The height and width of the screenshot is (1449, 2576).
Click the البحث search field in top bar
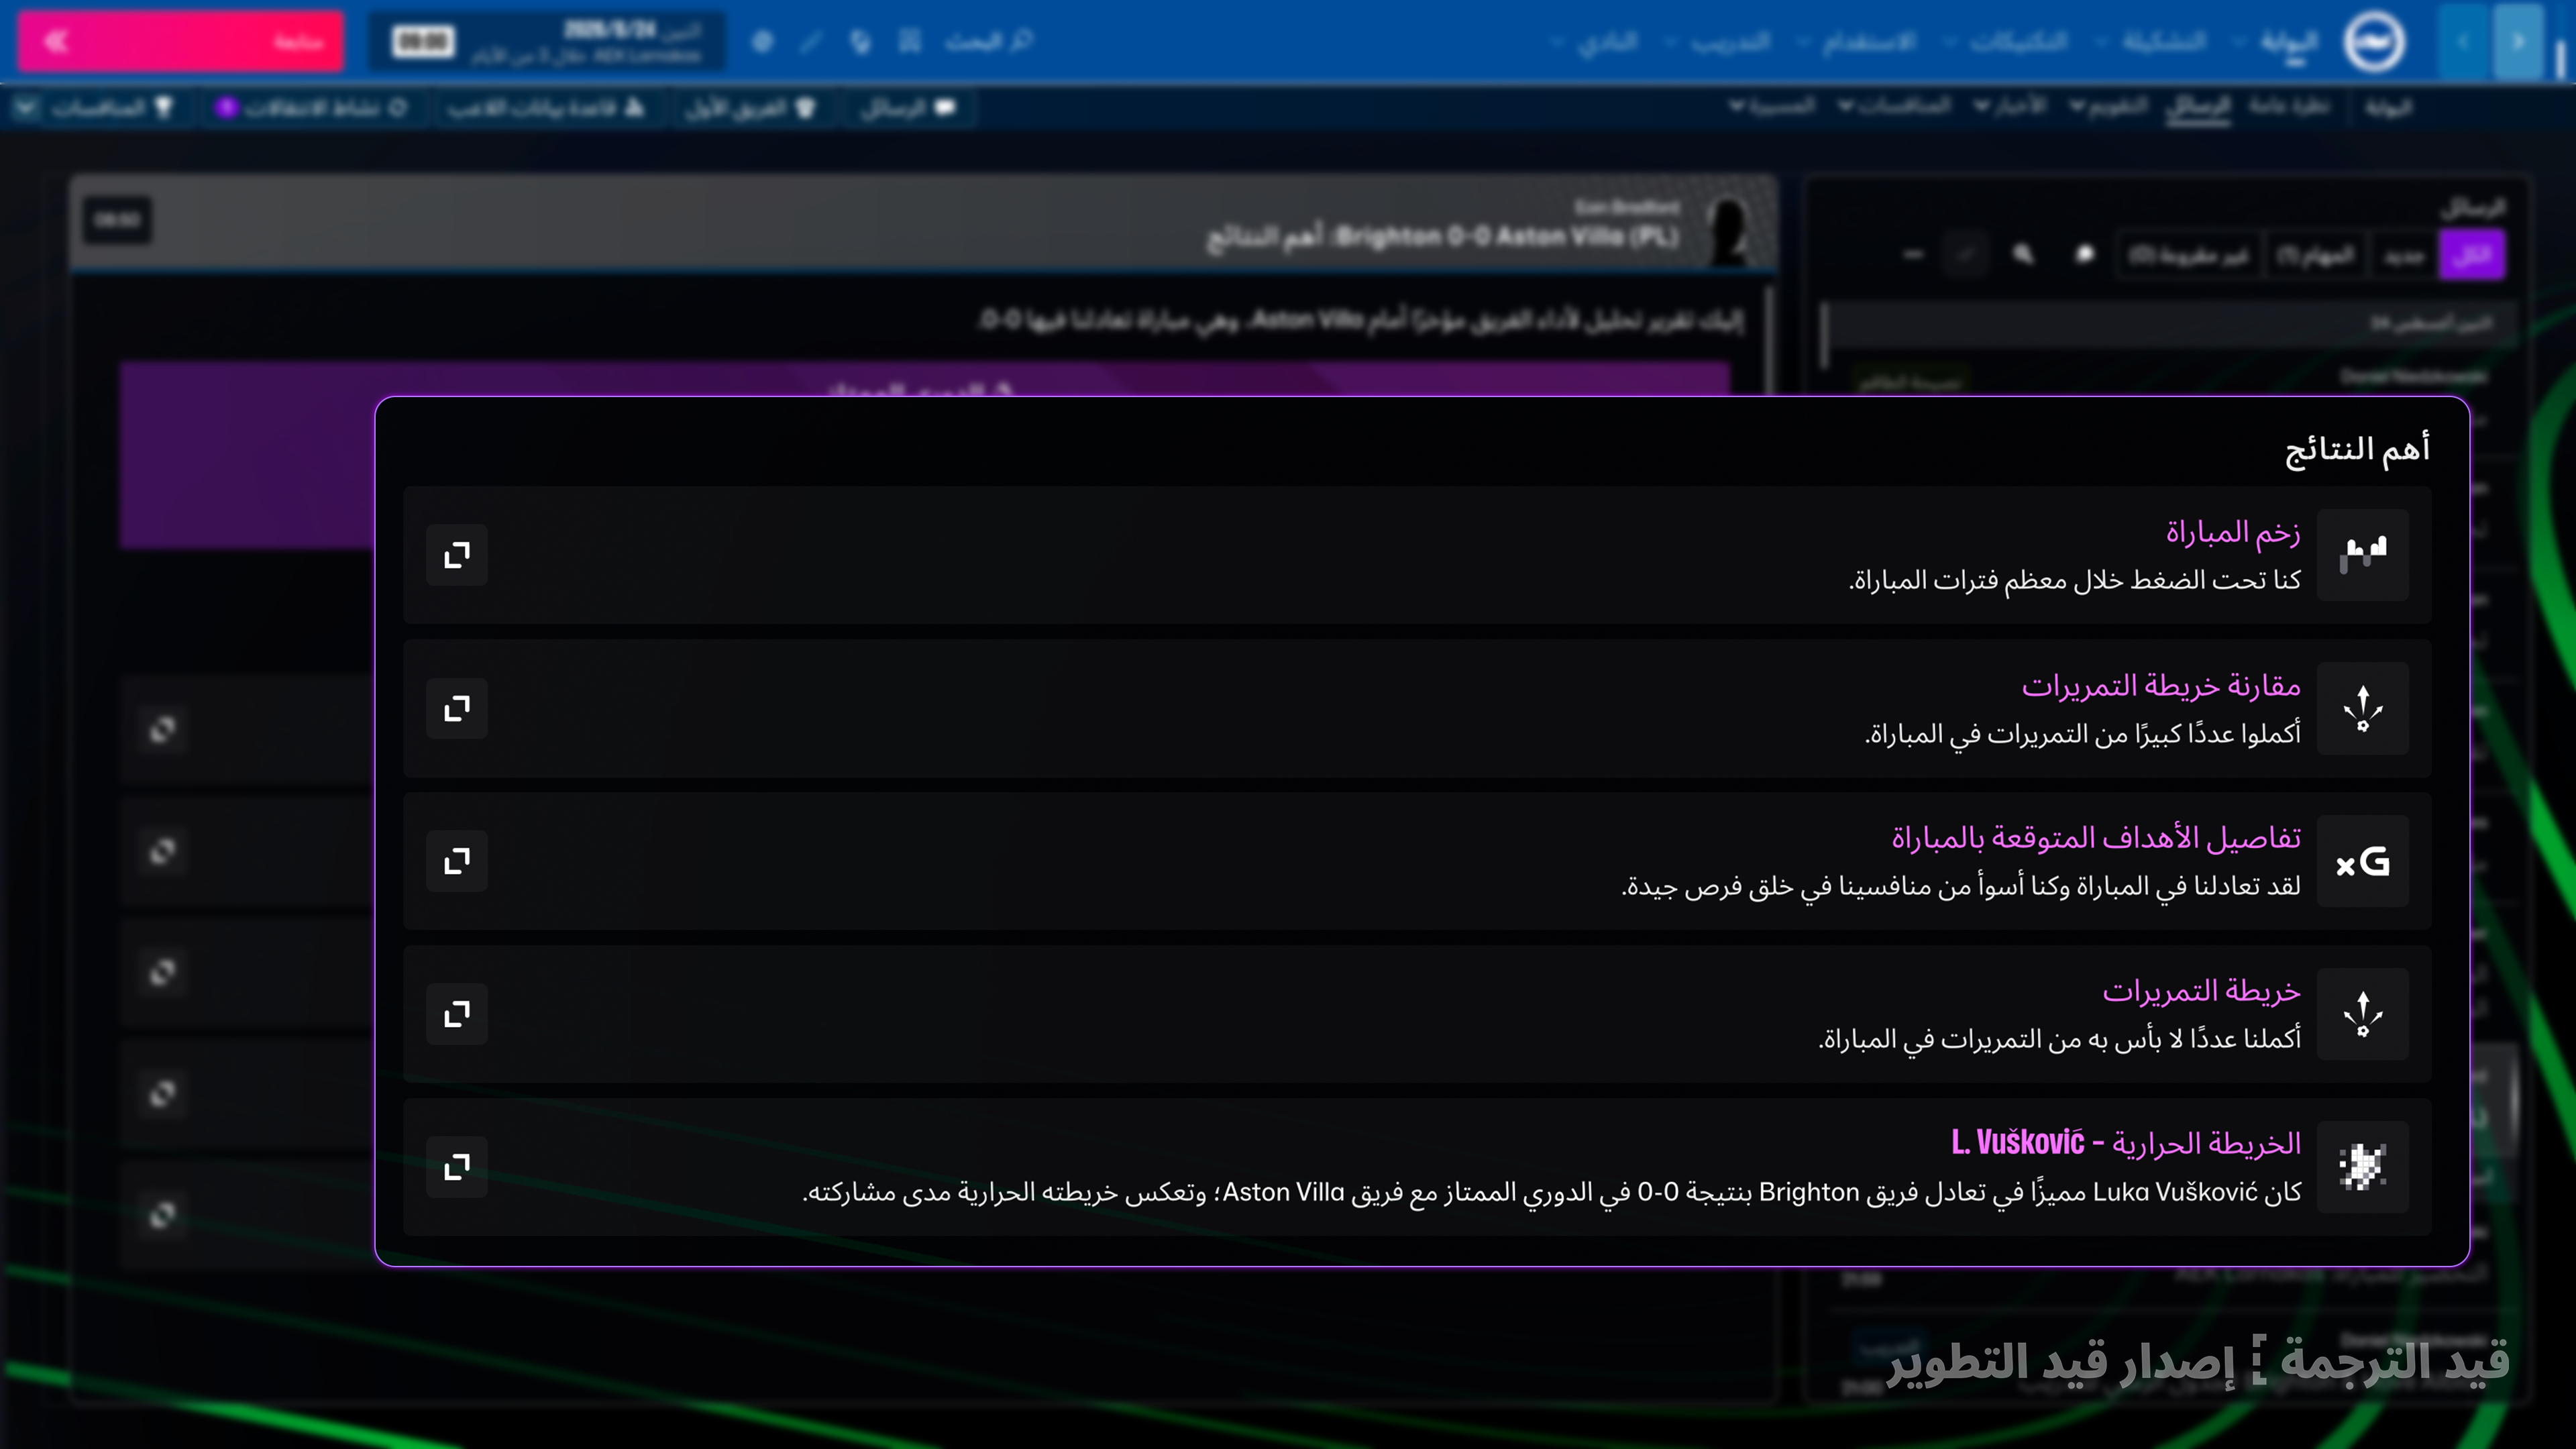[989, 41]
